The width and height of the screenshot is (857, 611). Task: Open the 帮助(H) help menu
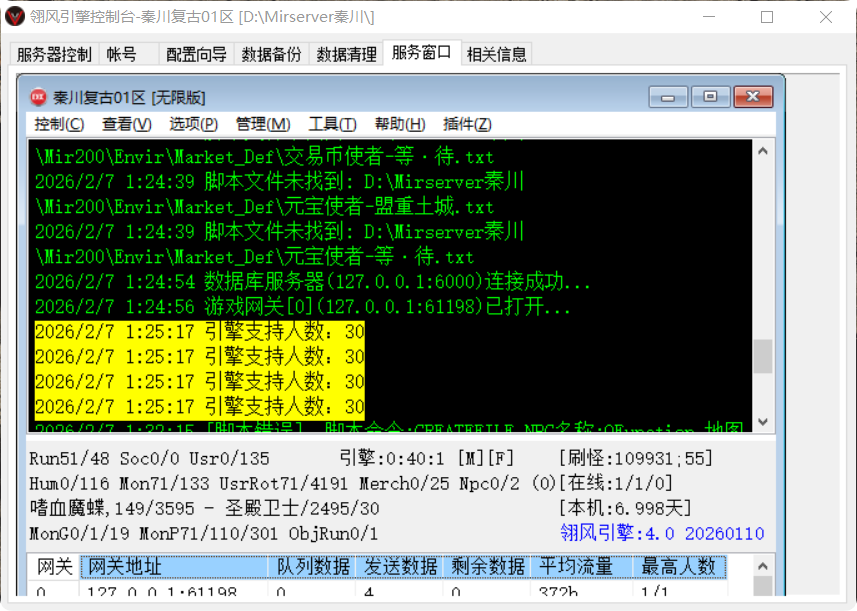point(397,123)
